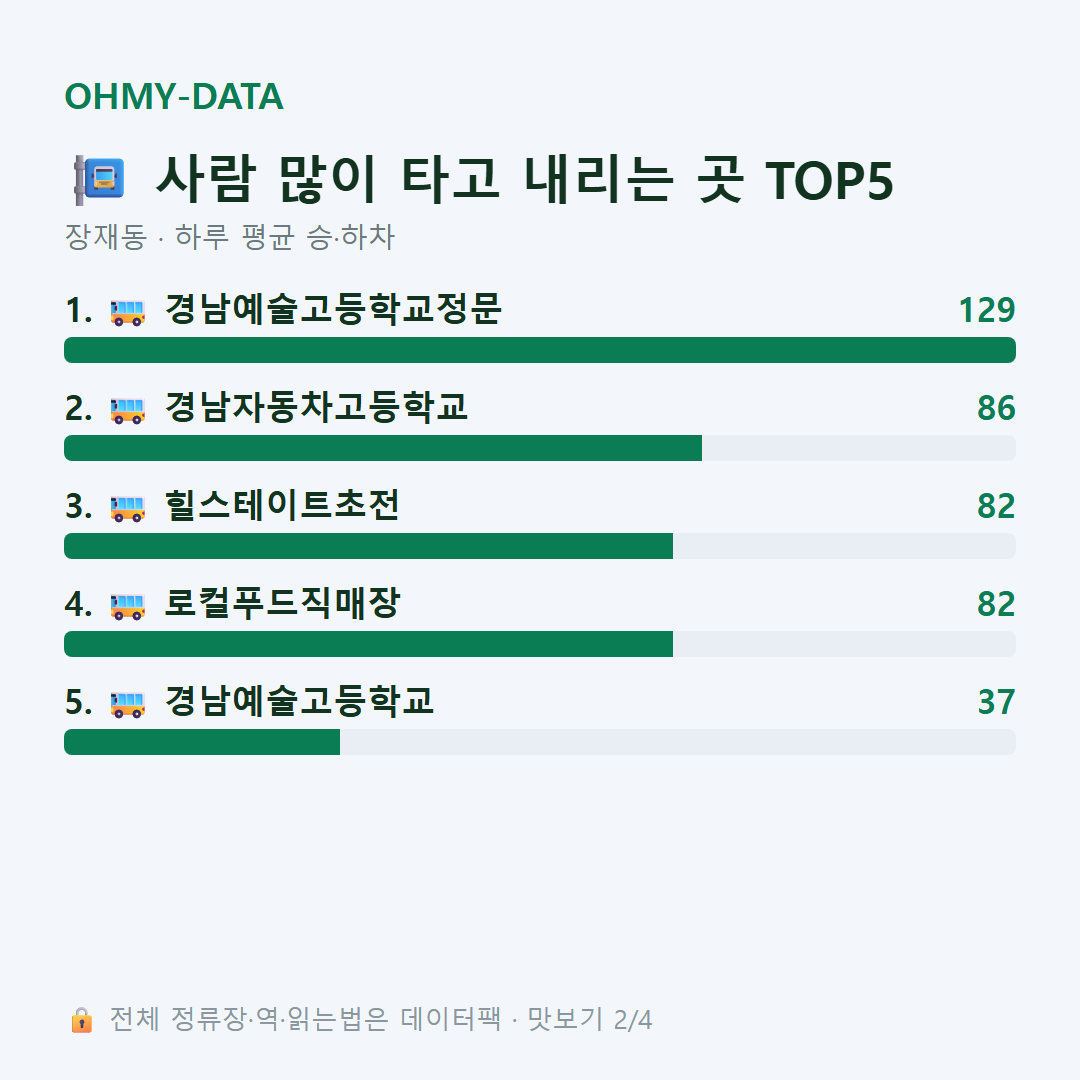Select the 경남자동차고등학교 stop name
This screenshot has height=1080, width=1080.
coord(316,407)
